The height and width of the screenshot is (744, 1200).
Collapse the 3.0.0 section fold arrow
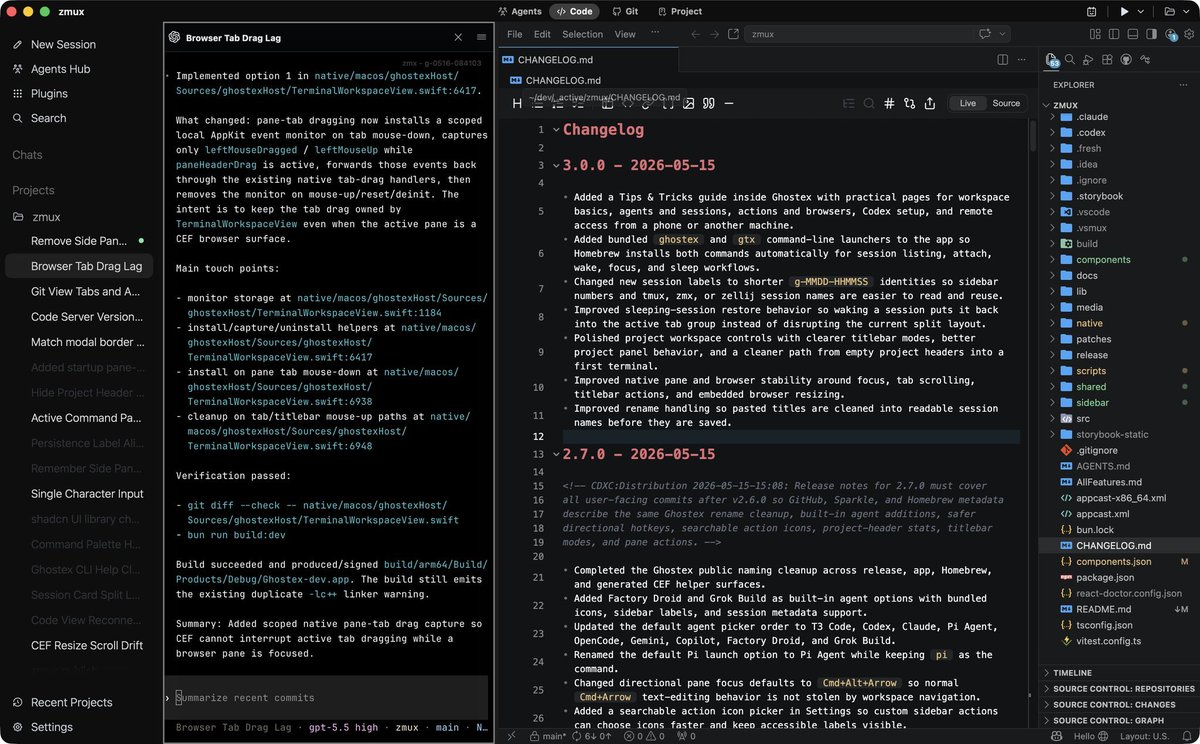[556, 165]
